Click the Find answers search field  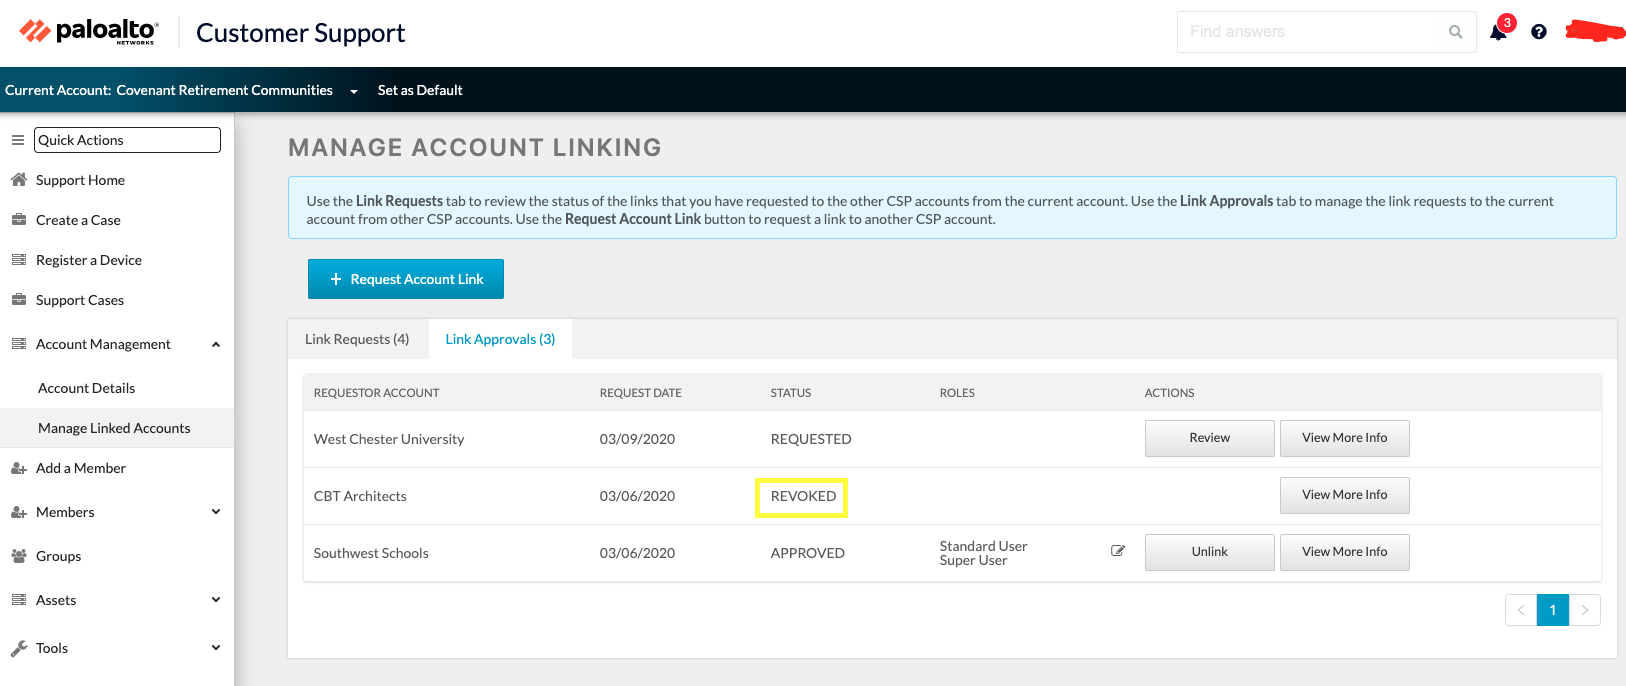1307,32
